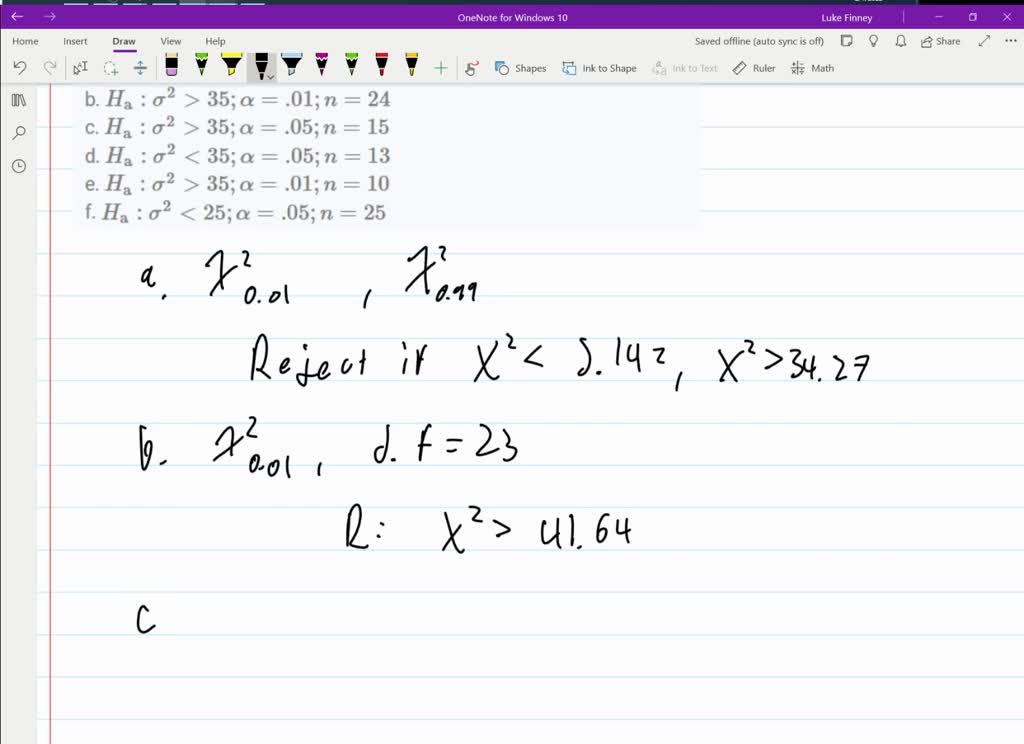Open Search in the left sidebar
The height and width of the screenshot is (744, 1024).
(18, 132)
